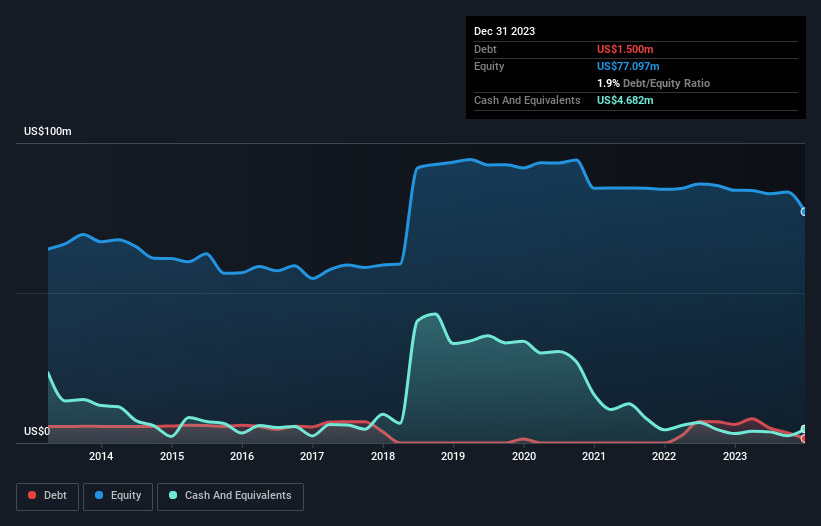Select the 2016 x-axis label
Image resolution: width=821 pixels, height=526 pixels.
(x=242, y=456)
